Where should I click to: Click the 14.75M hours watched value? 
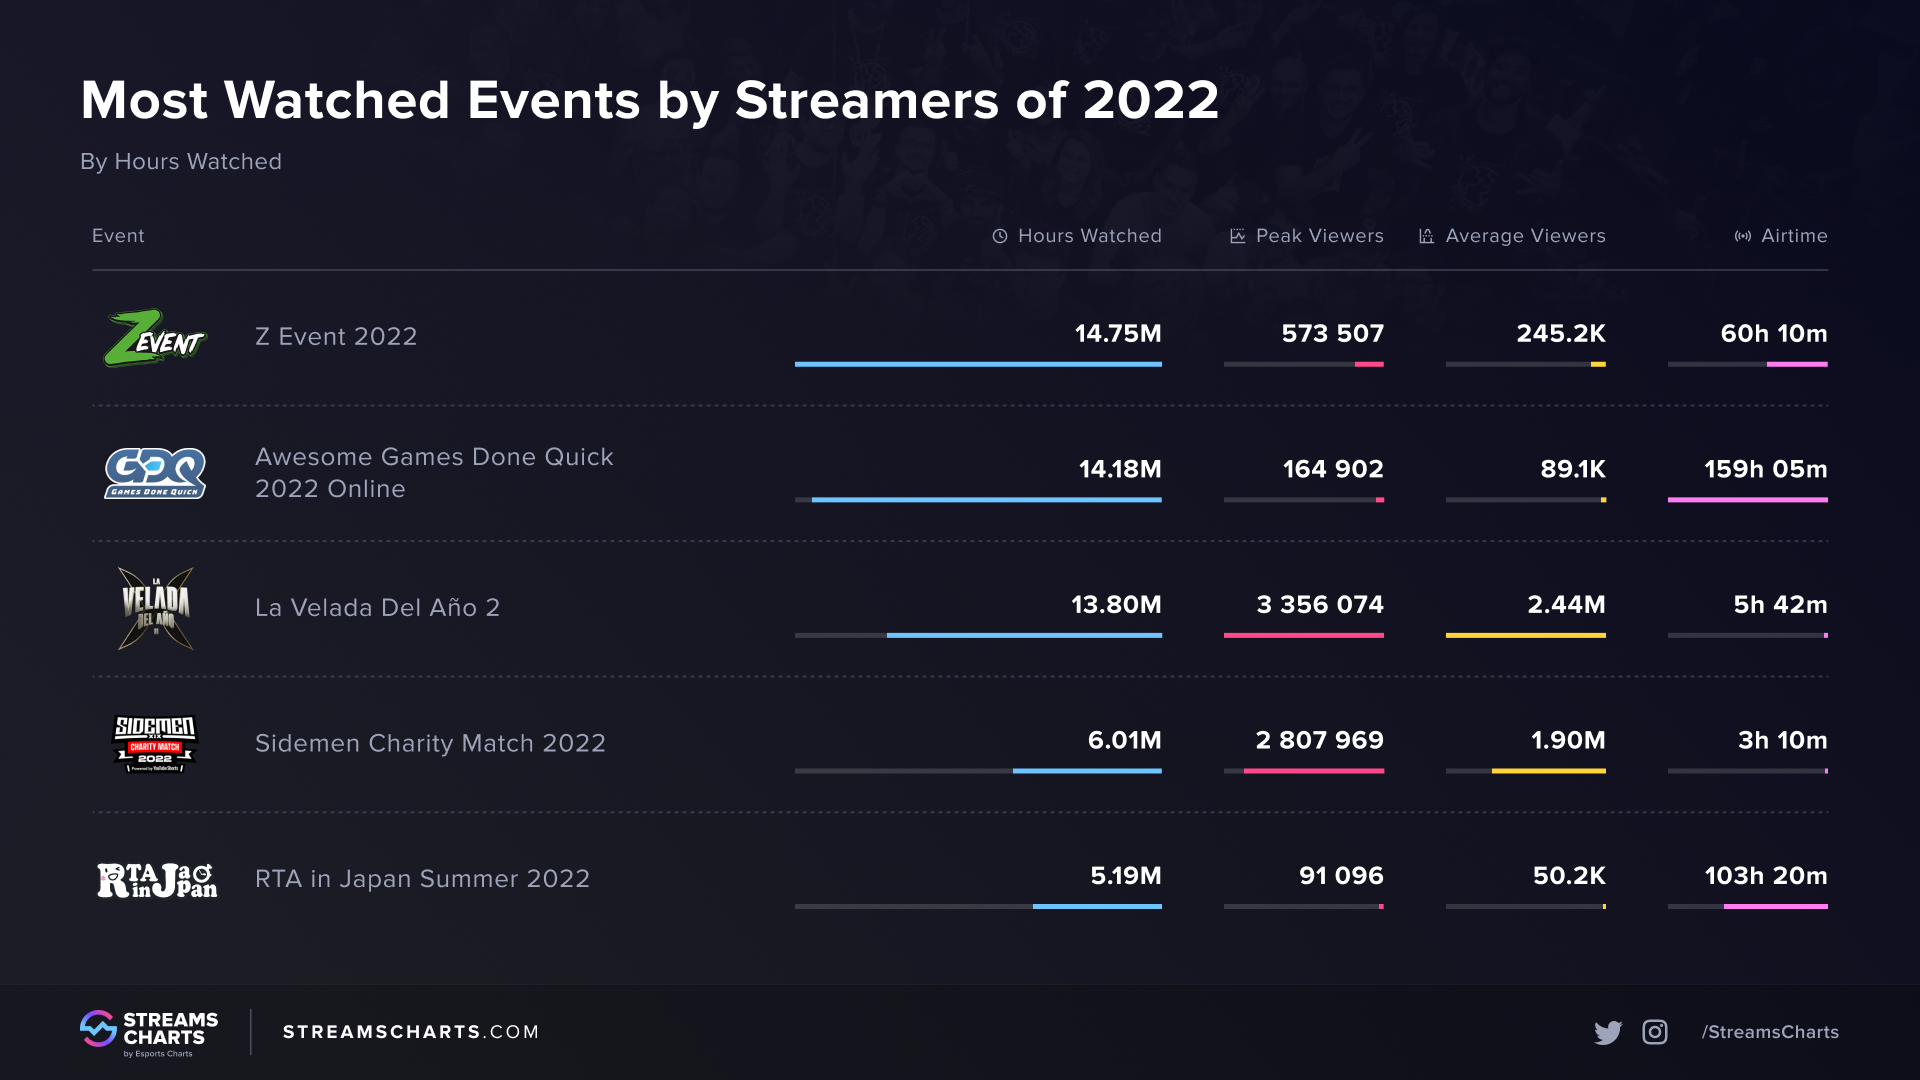(1118, 334)
